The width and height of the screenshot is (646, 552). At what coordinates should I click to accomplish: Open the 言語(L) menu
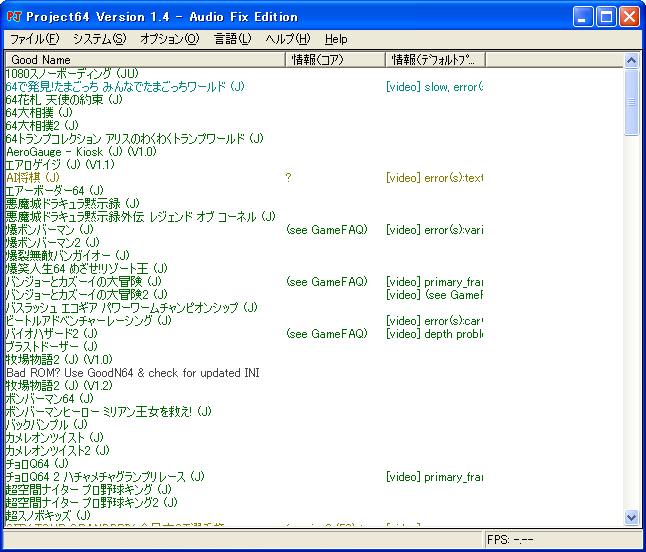(233, 39)
